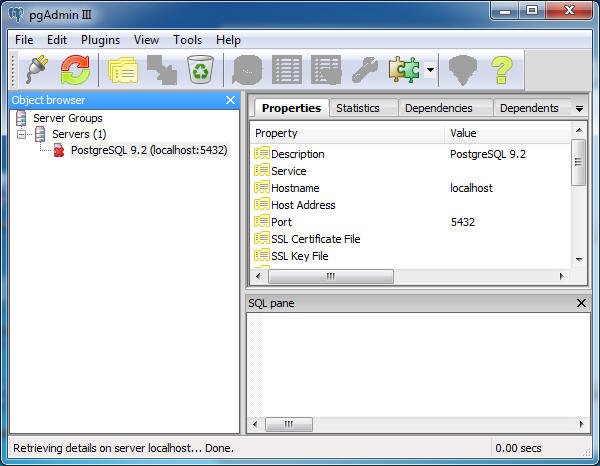Switch to the Properties tab
This screenshot has height=466, width=600.
point(291,108)
